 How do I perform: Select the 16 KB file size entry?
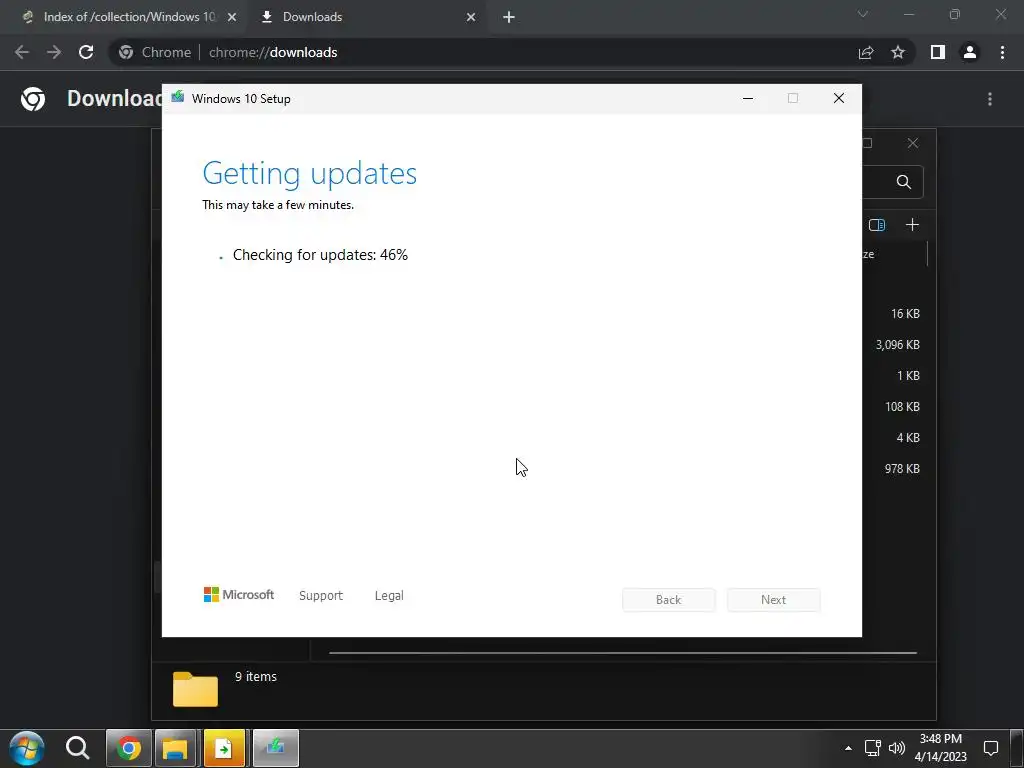click(x=905, y=313)
